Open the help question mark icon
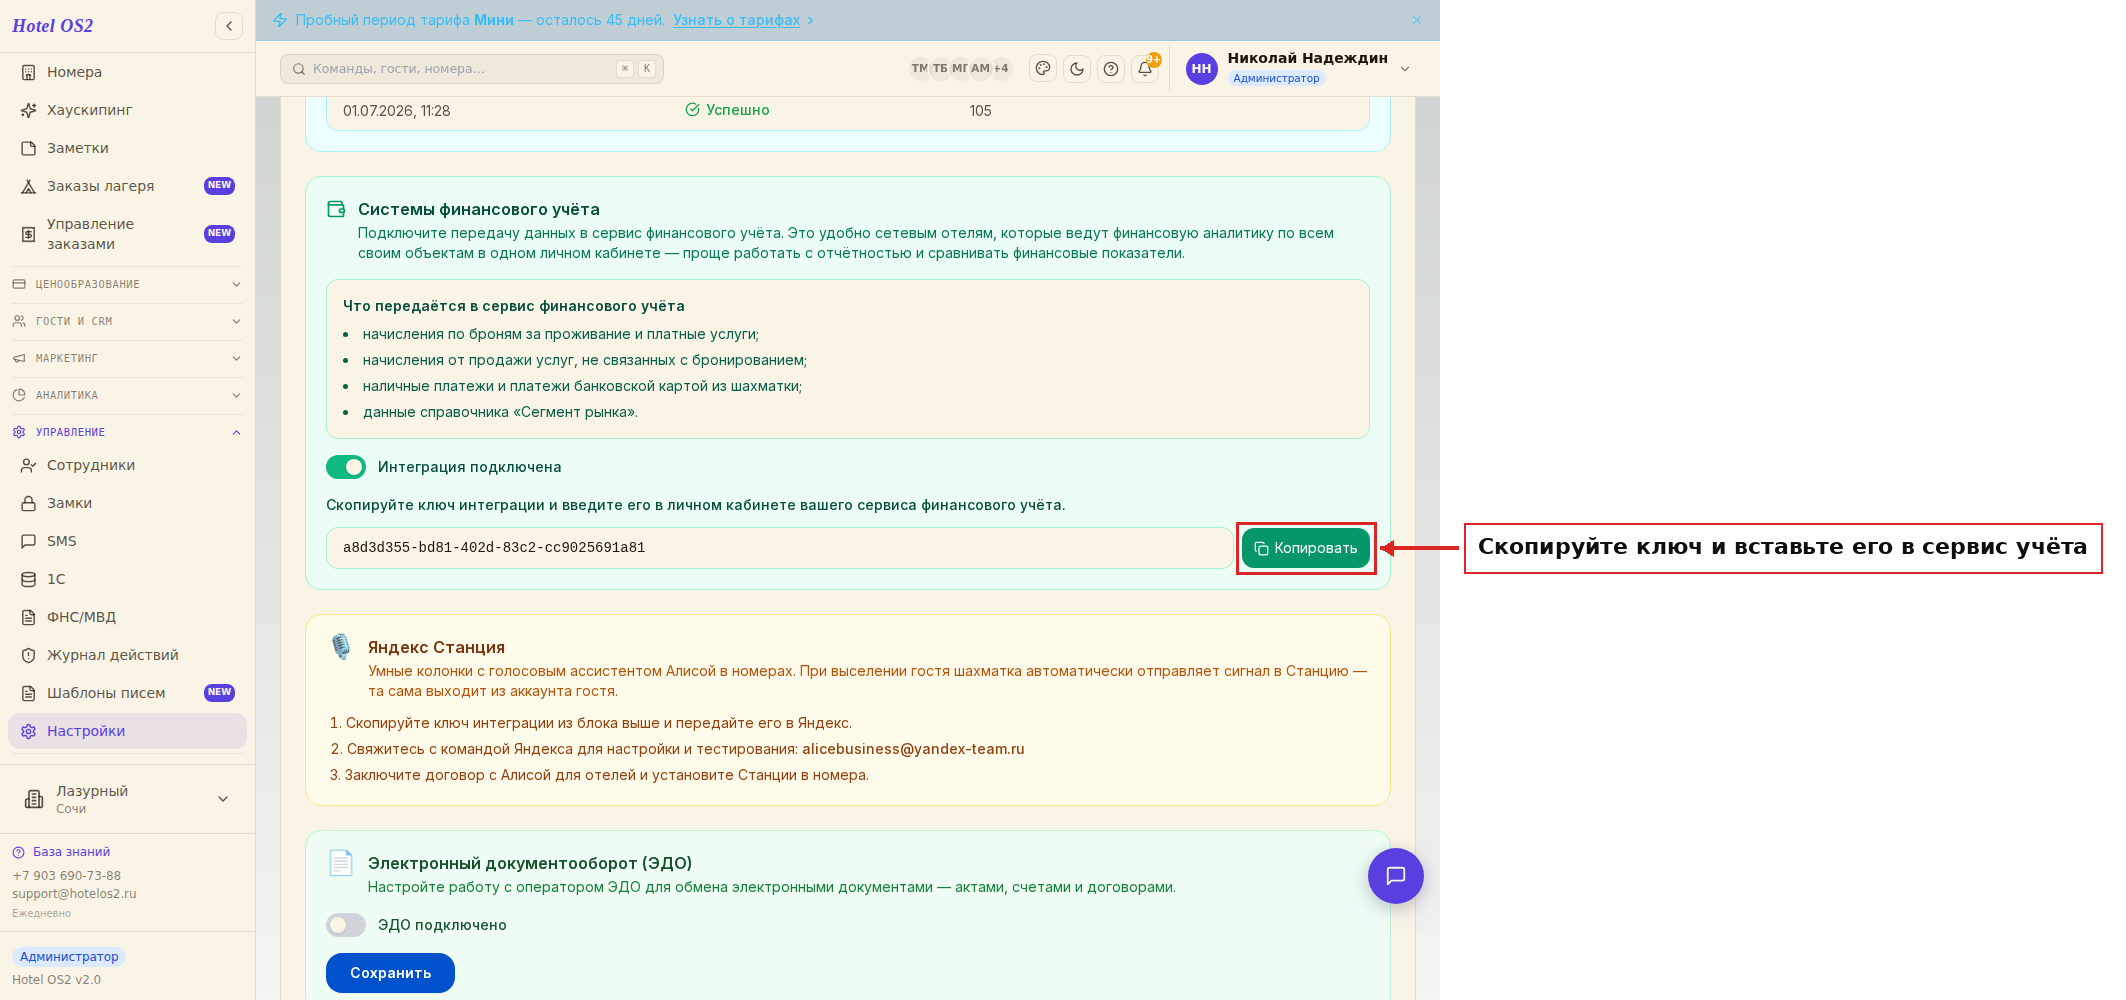 click(x=1111, y=69)
